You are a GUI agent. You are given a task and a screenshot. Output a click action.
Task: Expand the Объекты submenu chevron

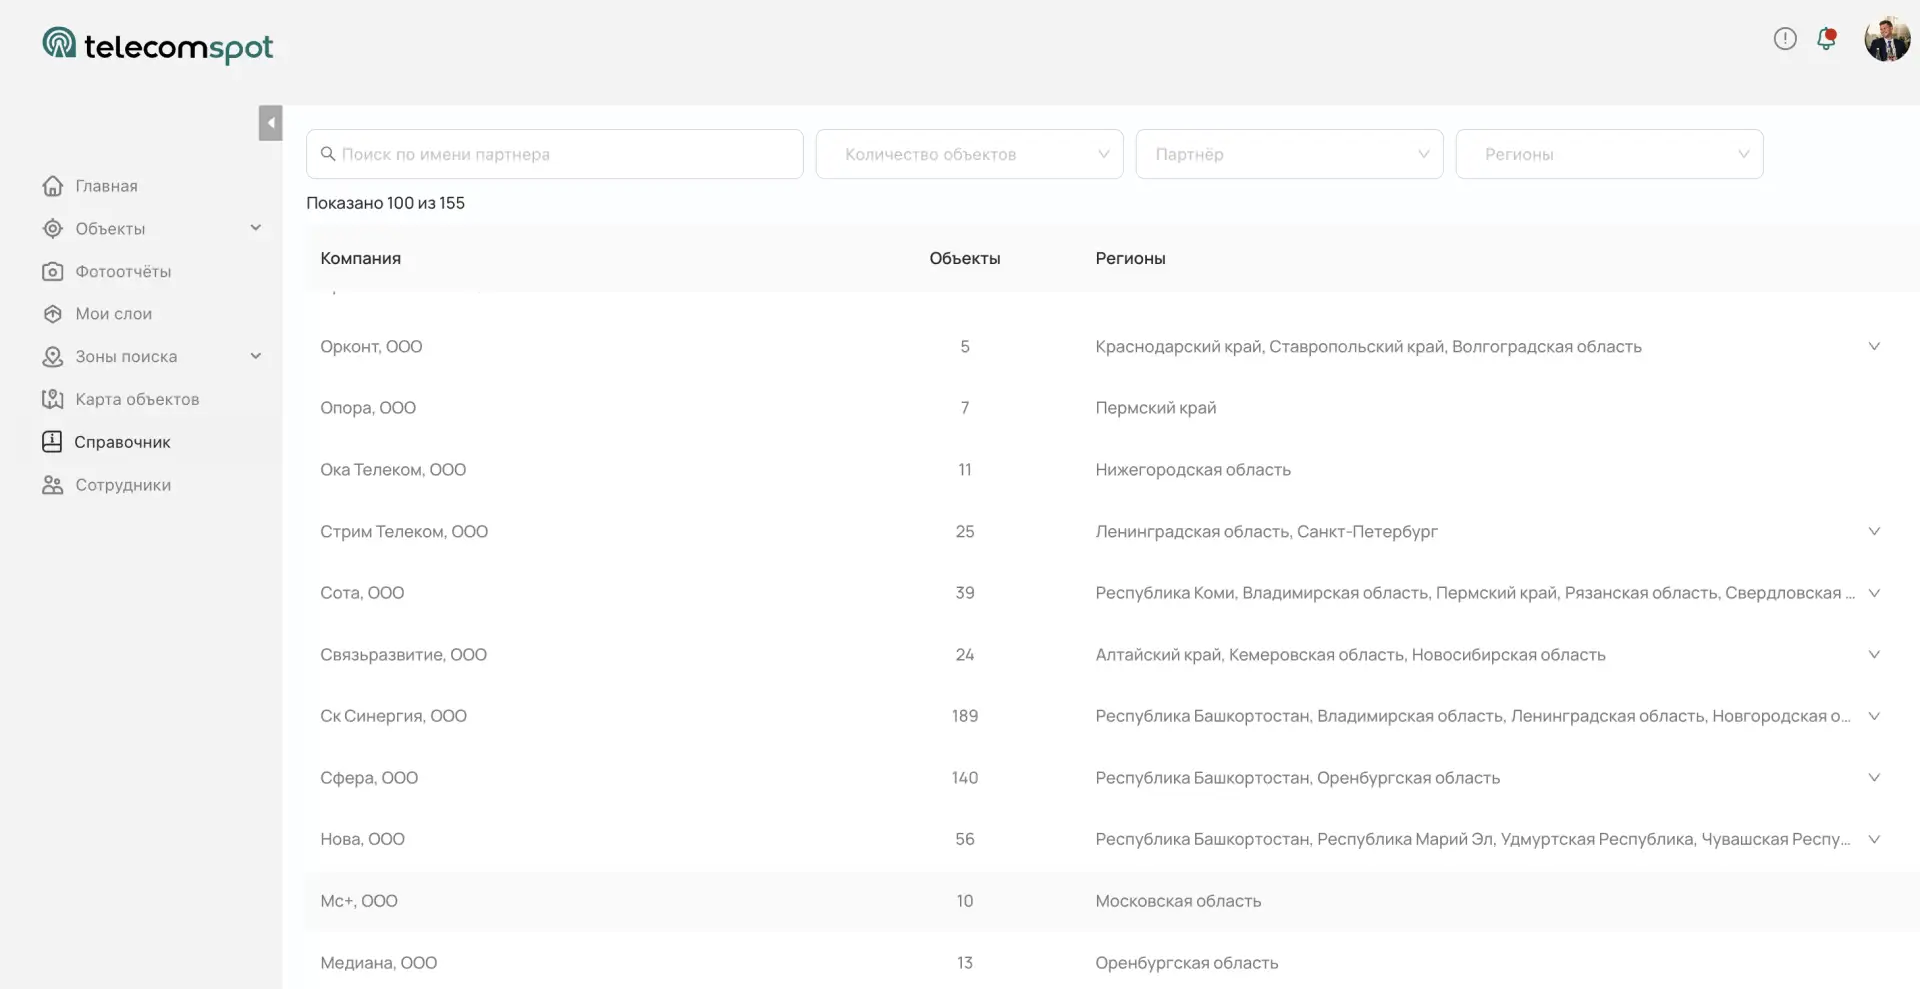tap(256, 228)
